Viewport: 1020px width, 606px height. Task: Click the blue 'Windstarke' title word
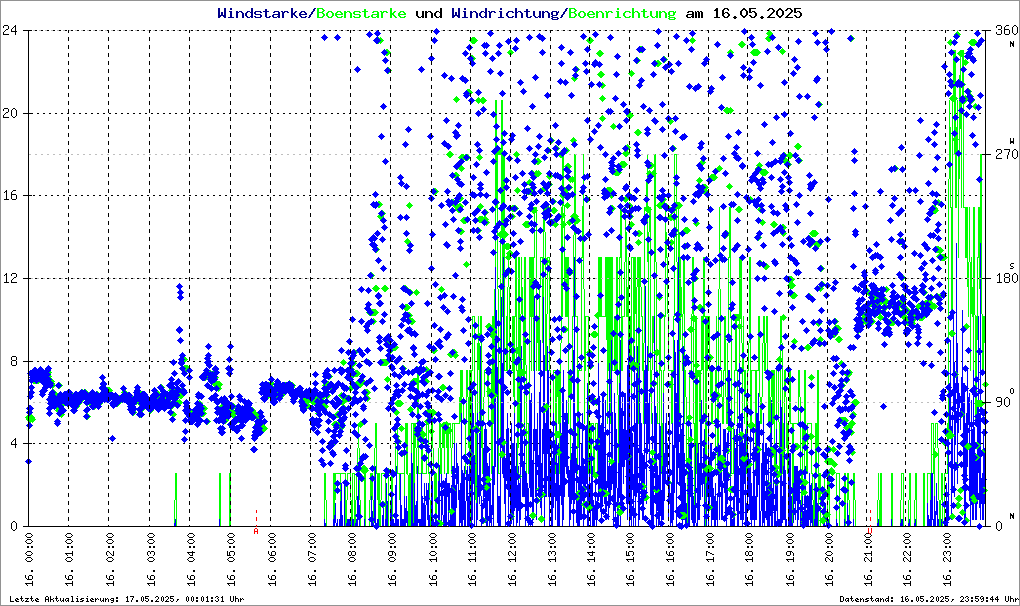[x=261, y=13]
